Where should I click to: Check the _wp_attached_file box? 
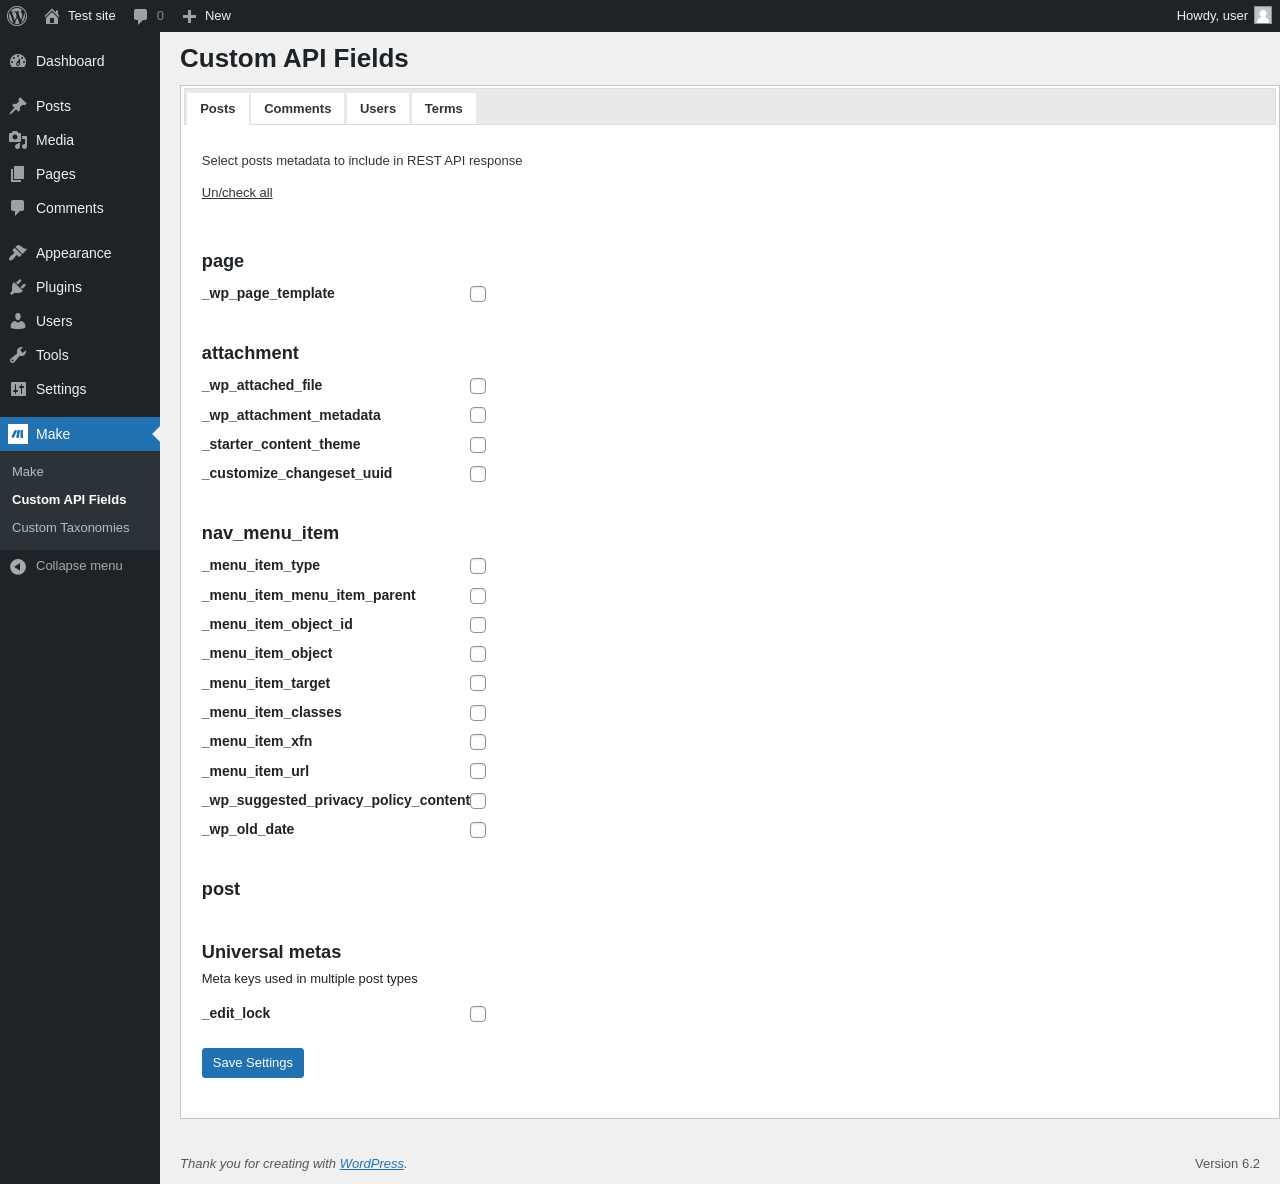[x=478, y=386]
